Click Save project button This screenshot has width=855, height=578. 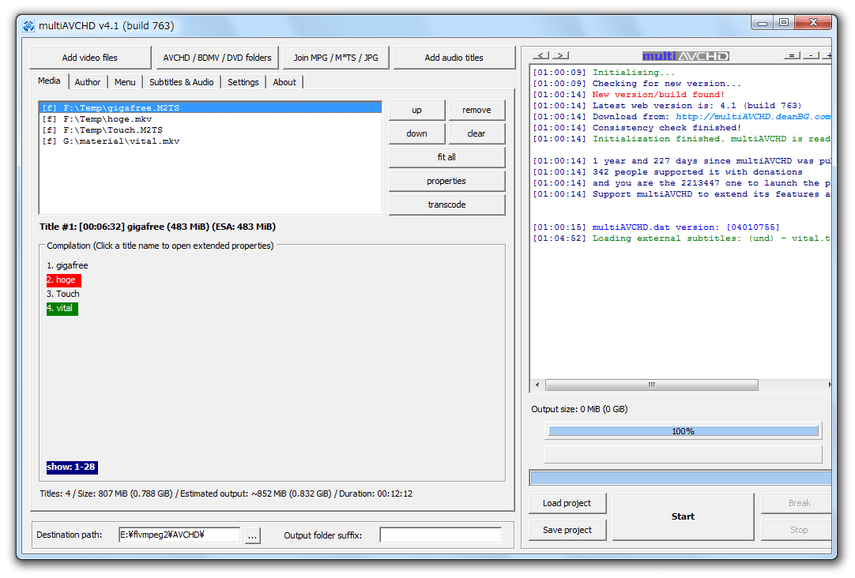coord(567,530)
